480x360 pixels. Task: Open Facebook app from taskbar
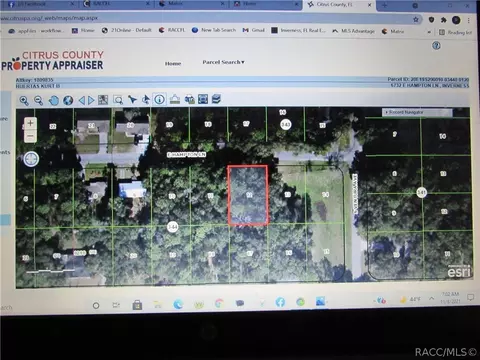(280, 302)
